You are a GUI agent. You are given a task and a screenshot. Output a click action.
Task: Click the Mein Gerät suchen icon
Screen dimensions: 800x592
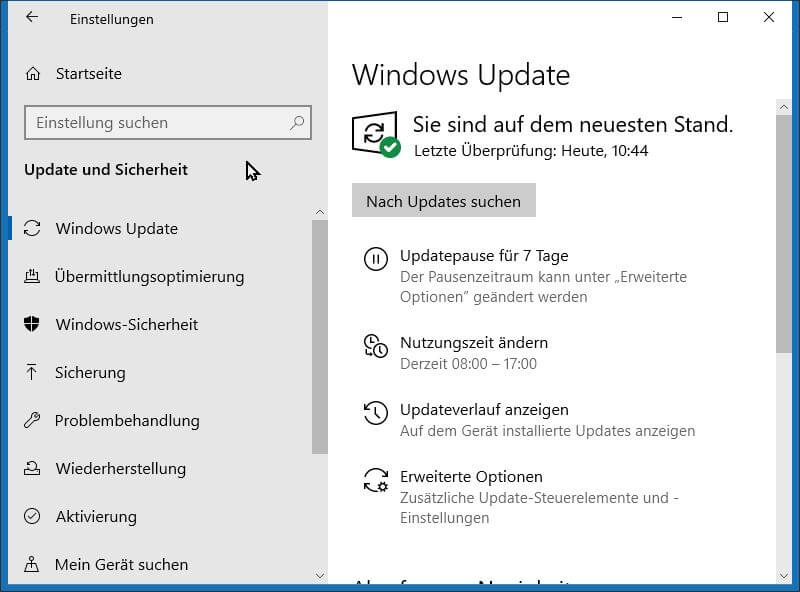(32, 564)
